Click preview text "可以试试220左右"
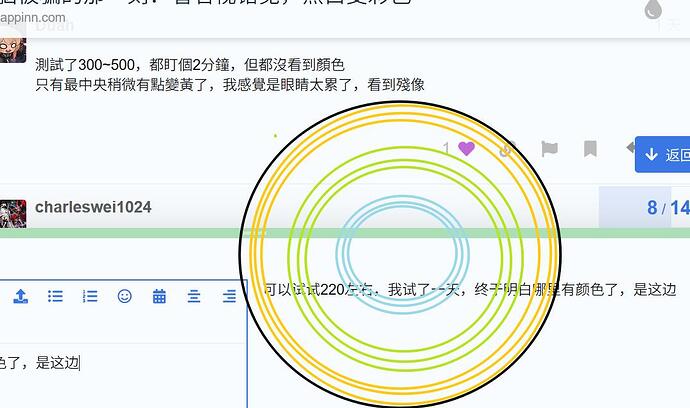The height and width of the screenshot is (408, 690). (x=319, y=290)
